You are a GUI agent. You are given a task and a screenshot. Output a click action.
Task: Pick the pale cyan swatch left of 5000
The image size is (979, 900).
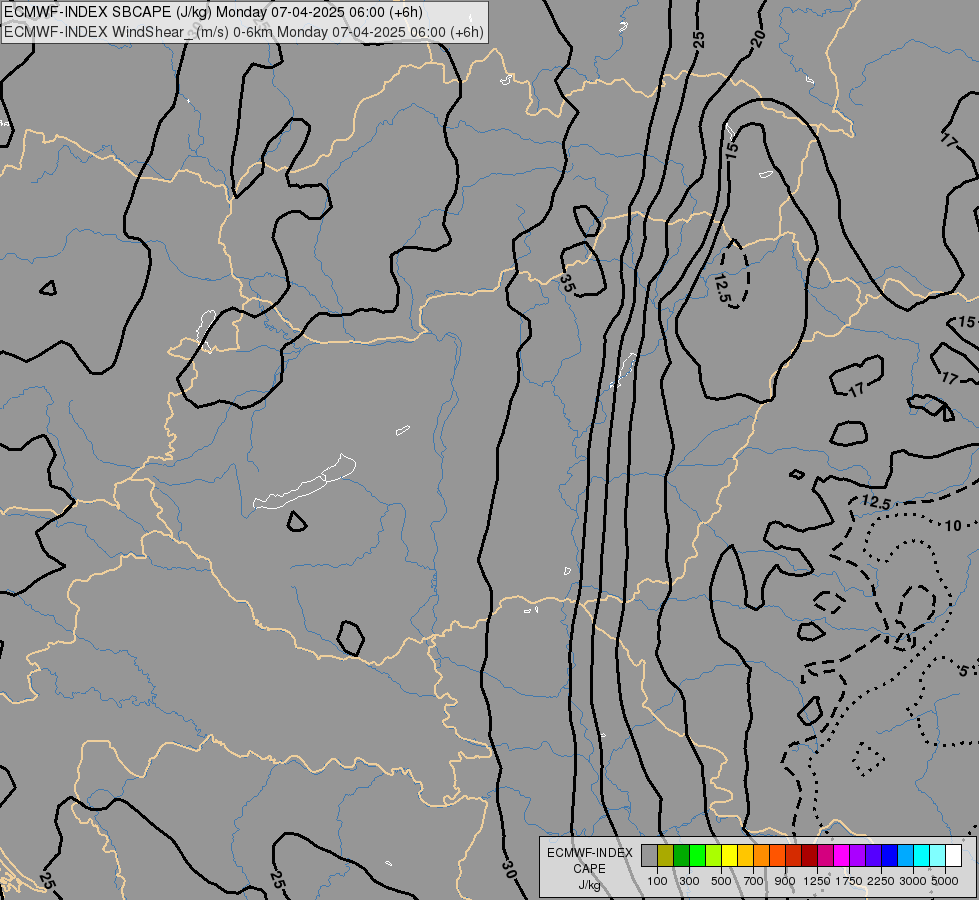938,856
